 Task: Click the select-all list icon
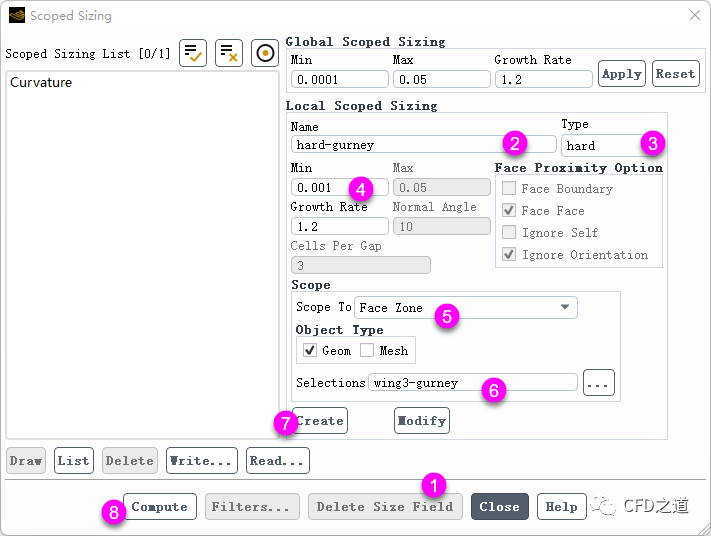coord(193,53)
